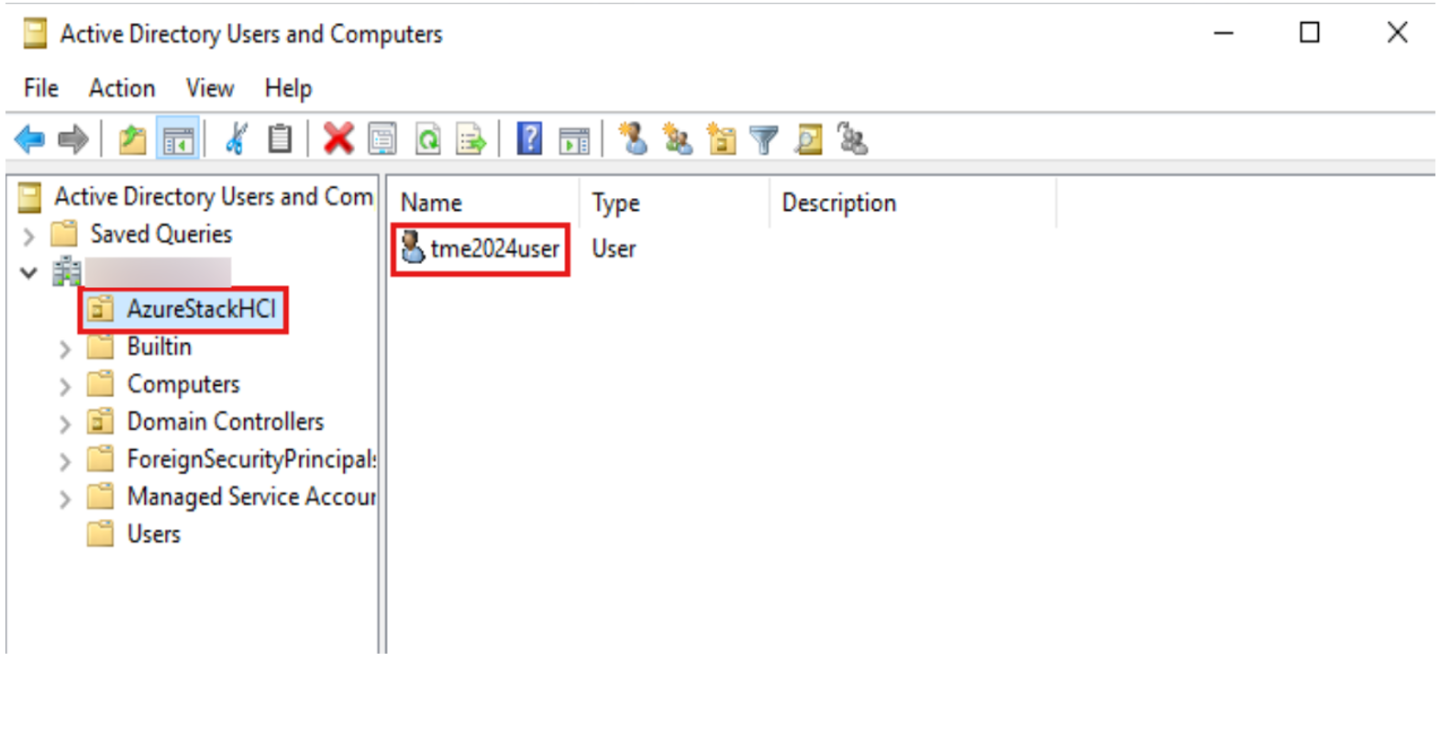This screenshot has height=738, width=1440.
Task: Create a new group with toolbar icon
Action: pyautogui.click(x=677, y=140)
